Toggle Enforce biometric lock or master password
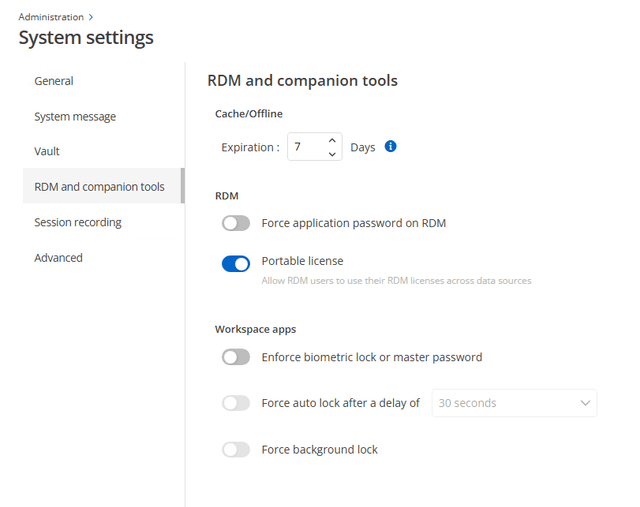Screen dimensions: 640x507 pyautogui.click(x=236, y=357)
